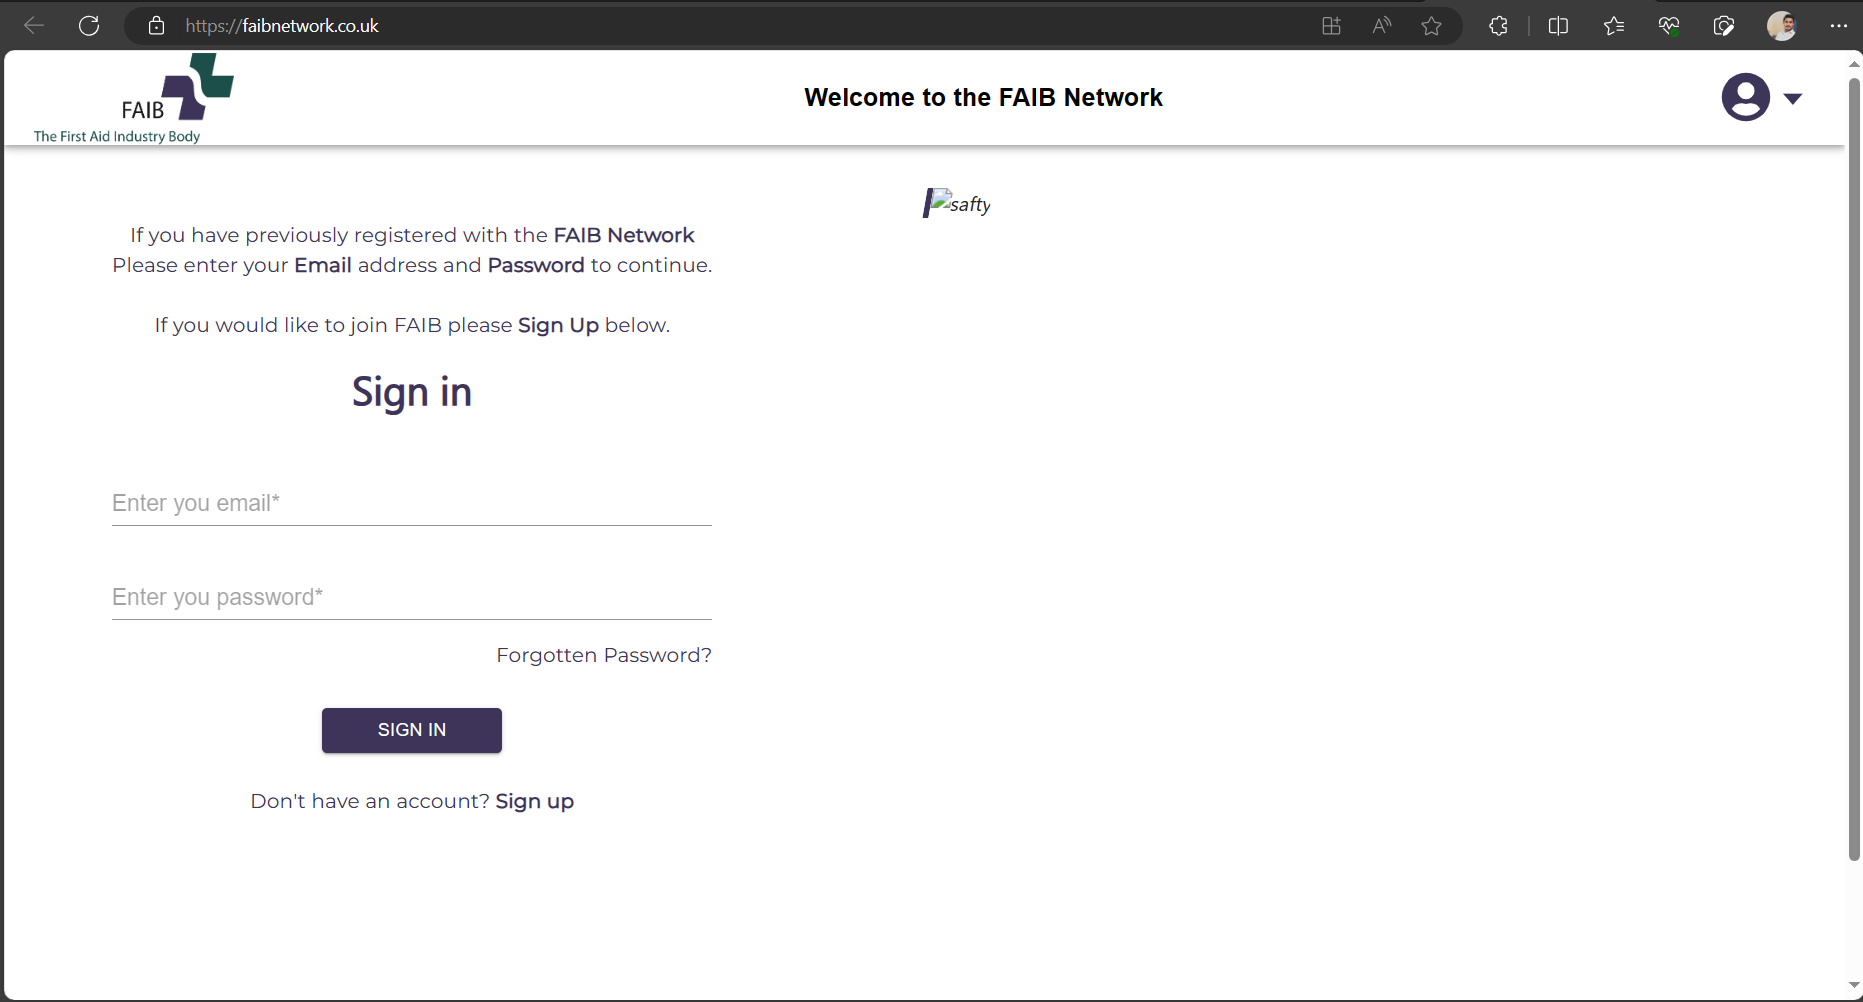Open the favorites list icon

pyautogui.click(x=1613, y=26)
